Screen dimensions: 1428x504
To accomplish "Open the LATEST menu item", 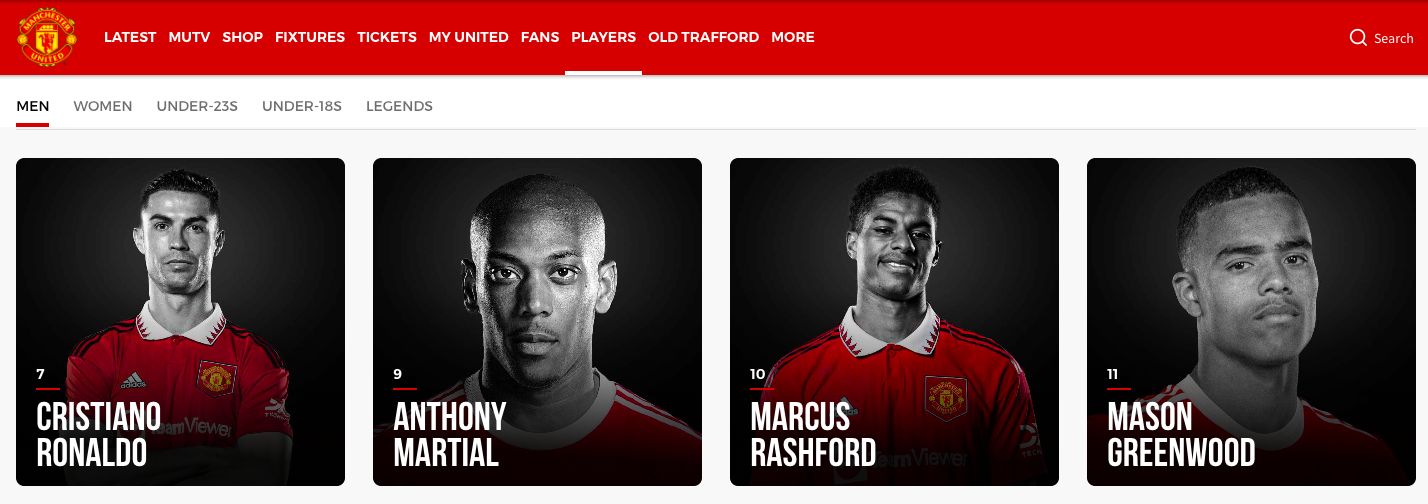I will (x=130, y=37).
